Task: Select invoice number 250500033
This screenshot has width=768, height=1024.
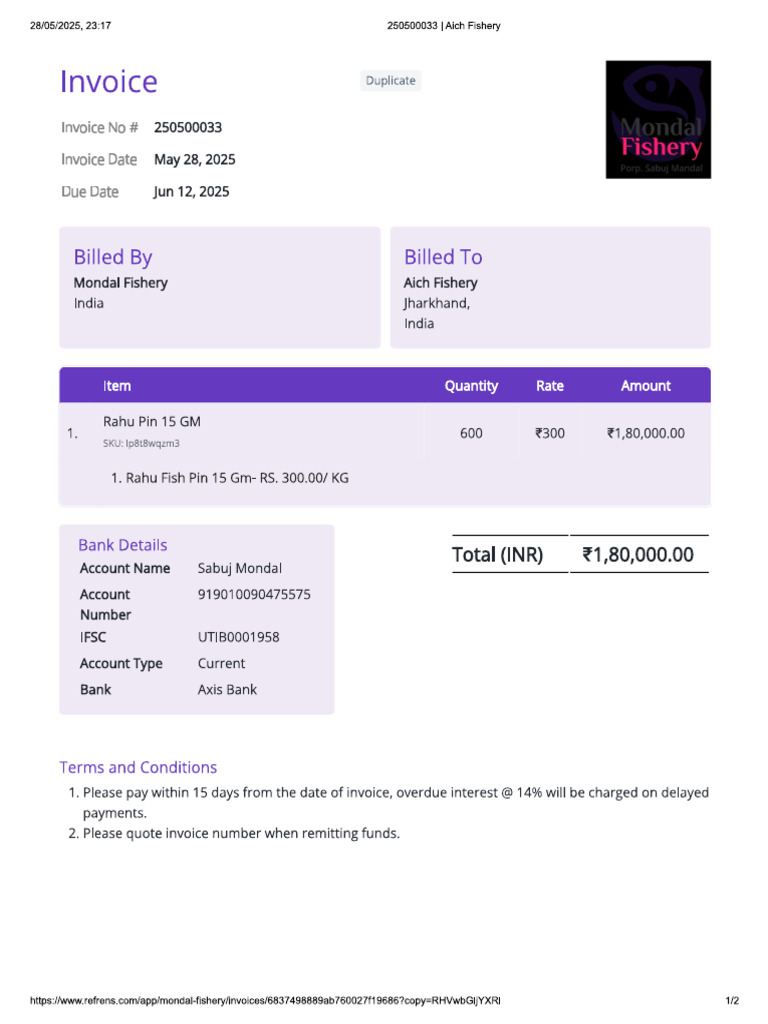Action: [x=188, y=127]
